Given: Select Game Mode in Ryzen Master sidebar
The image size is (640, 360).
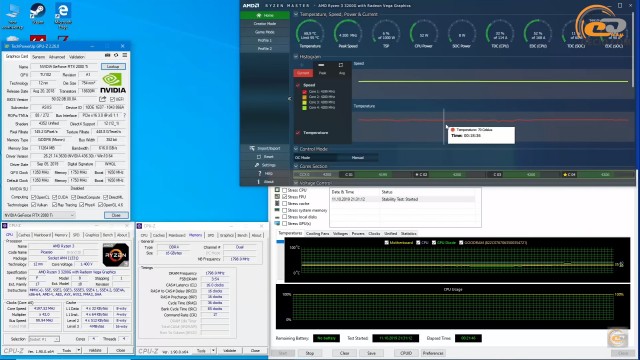Looking at the screenshot, I should point(264,32).
